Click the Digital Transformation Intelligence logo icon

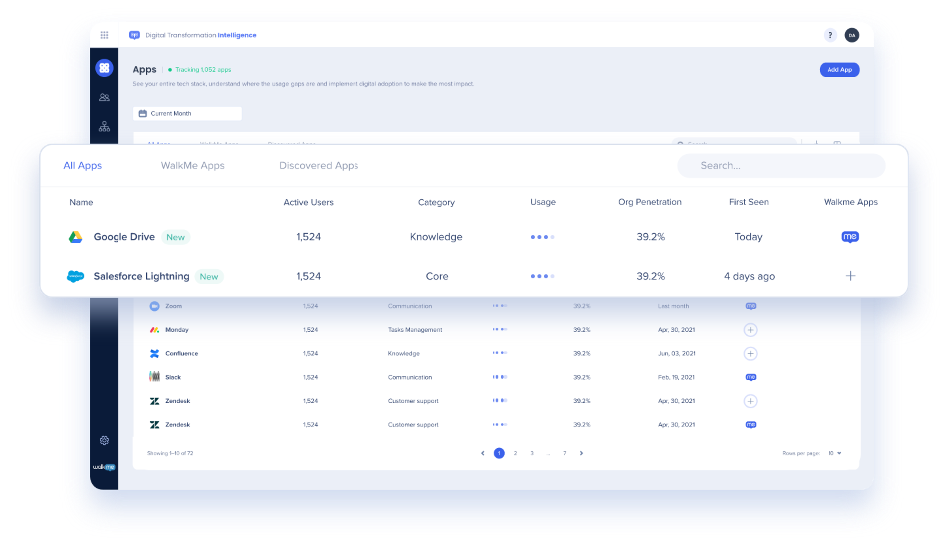click(134, 35)
